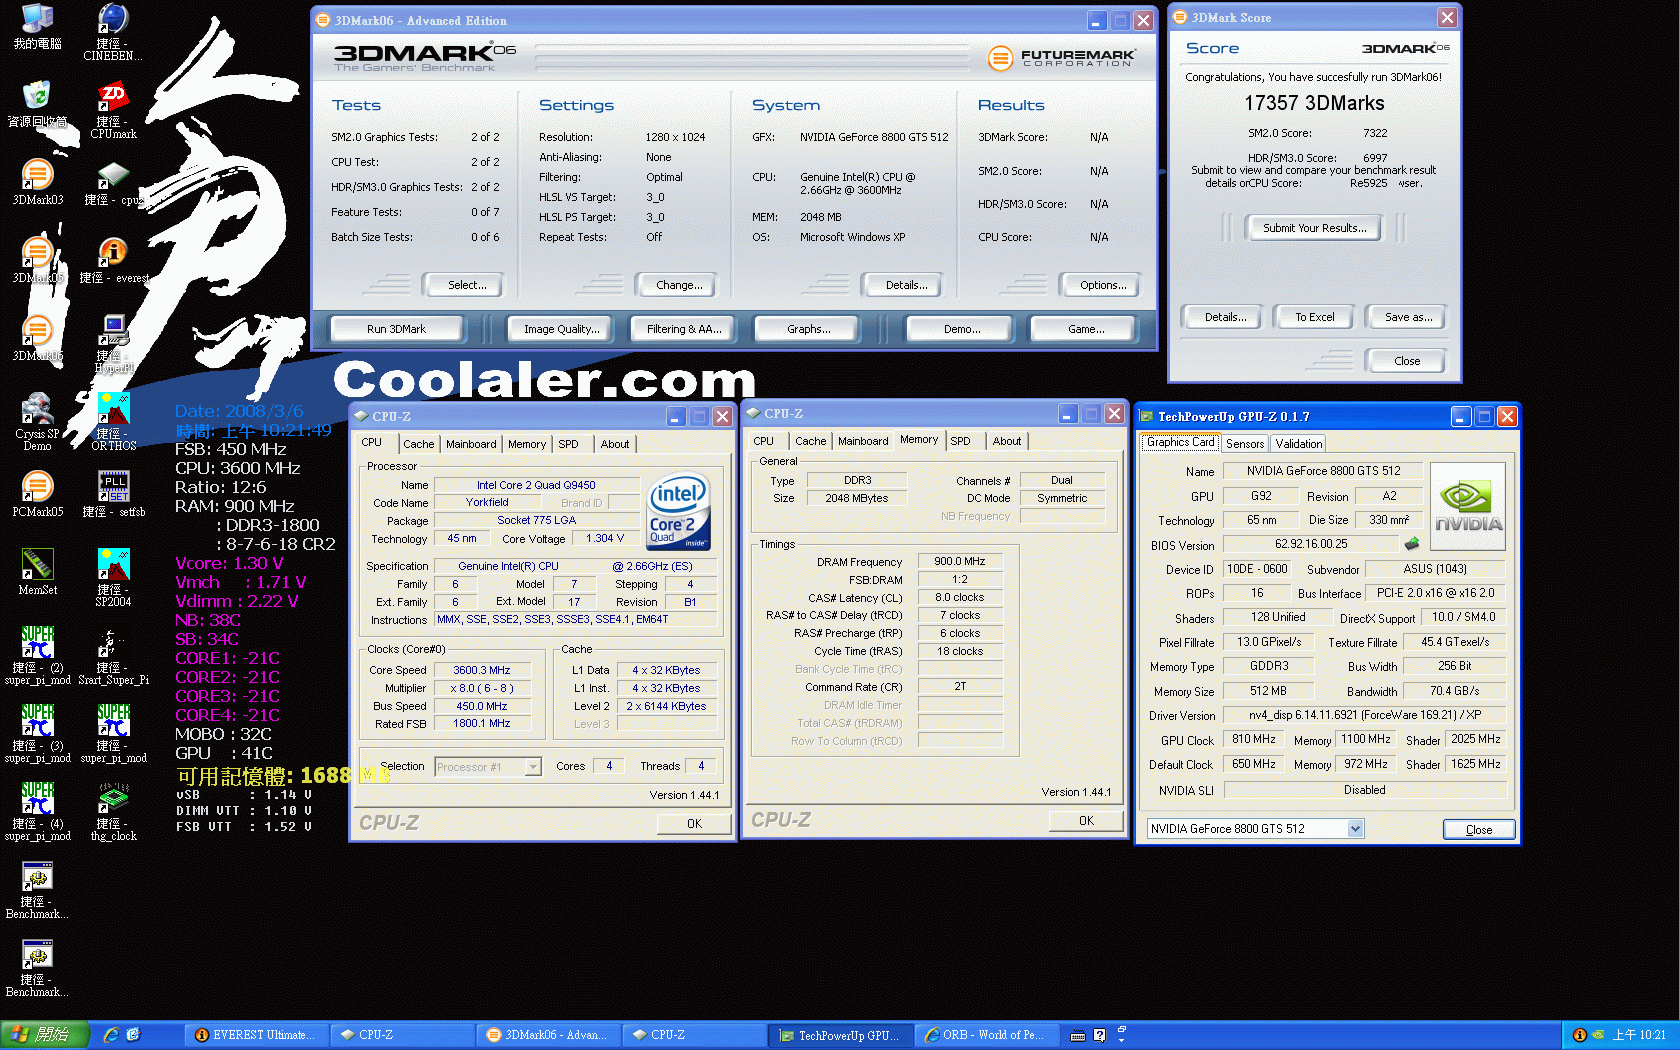1680x1050 pixels.
Task: Click Run 3DMark button
Action: point(396,329)
